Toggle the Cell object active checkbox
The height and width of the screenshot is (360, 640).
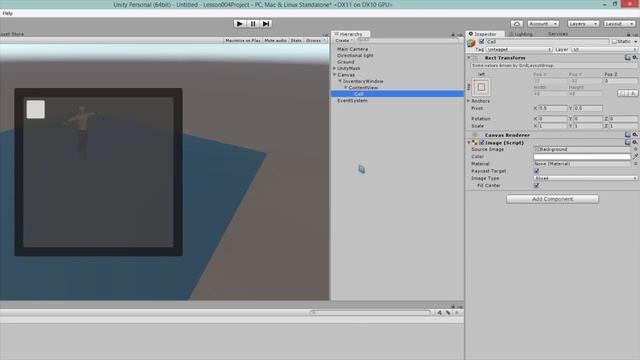click(x=482, y=42)
